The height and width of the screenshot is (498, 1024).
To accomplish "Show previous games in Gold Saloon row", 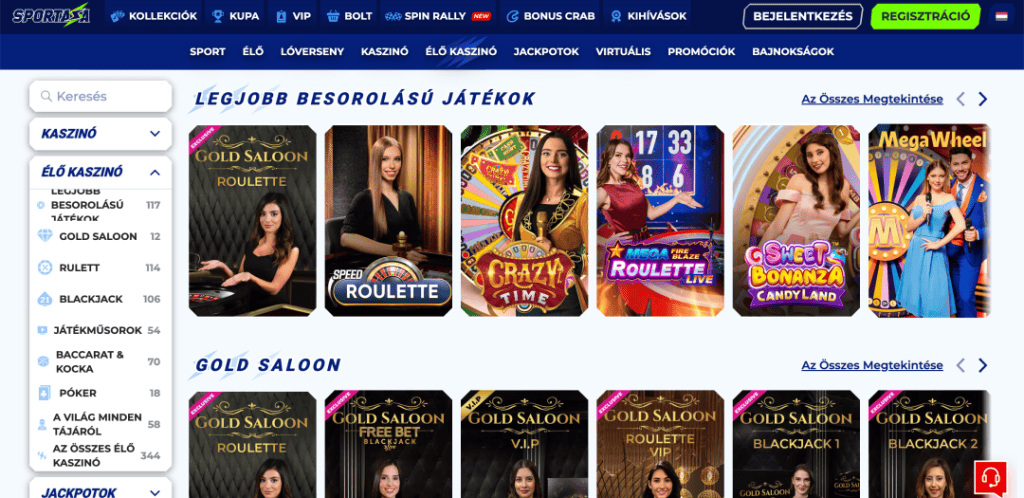I will pyautogui.click(x=960, y=366).
